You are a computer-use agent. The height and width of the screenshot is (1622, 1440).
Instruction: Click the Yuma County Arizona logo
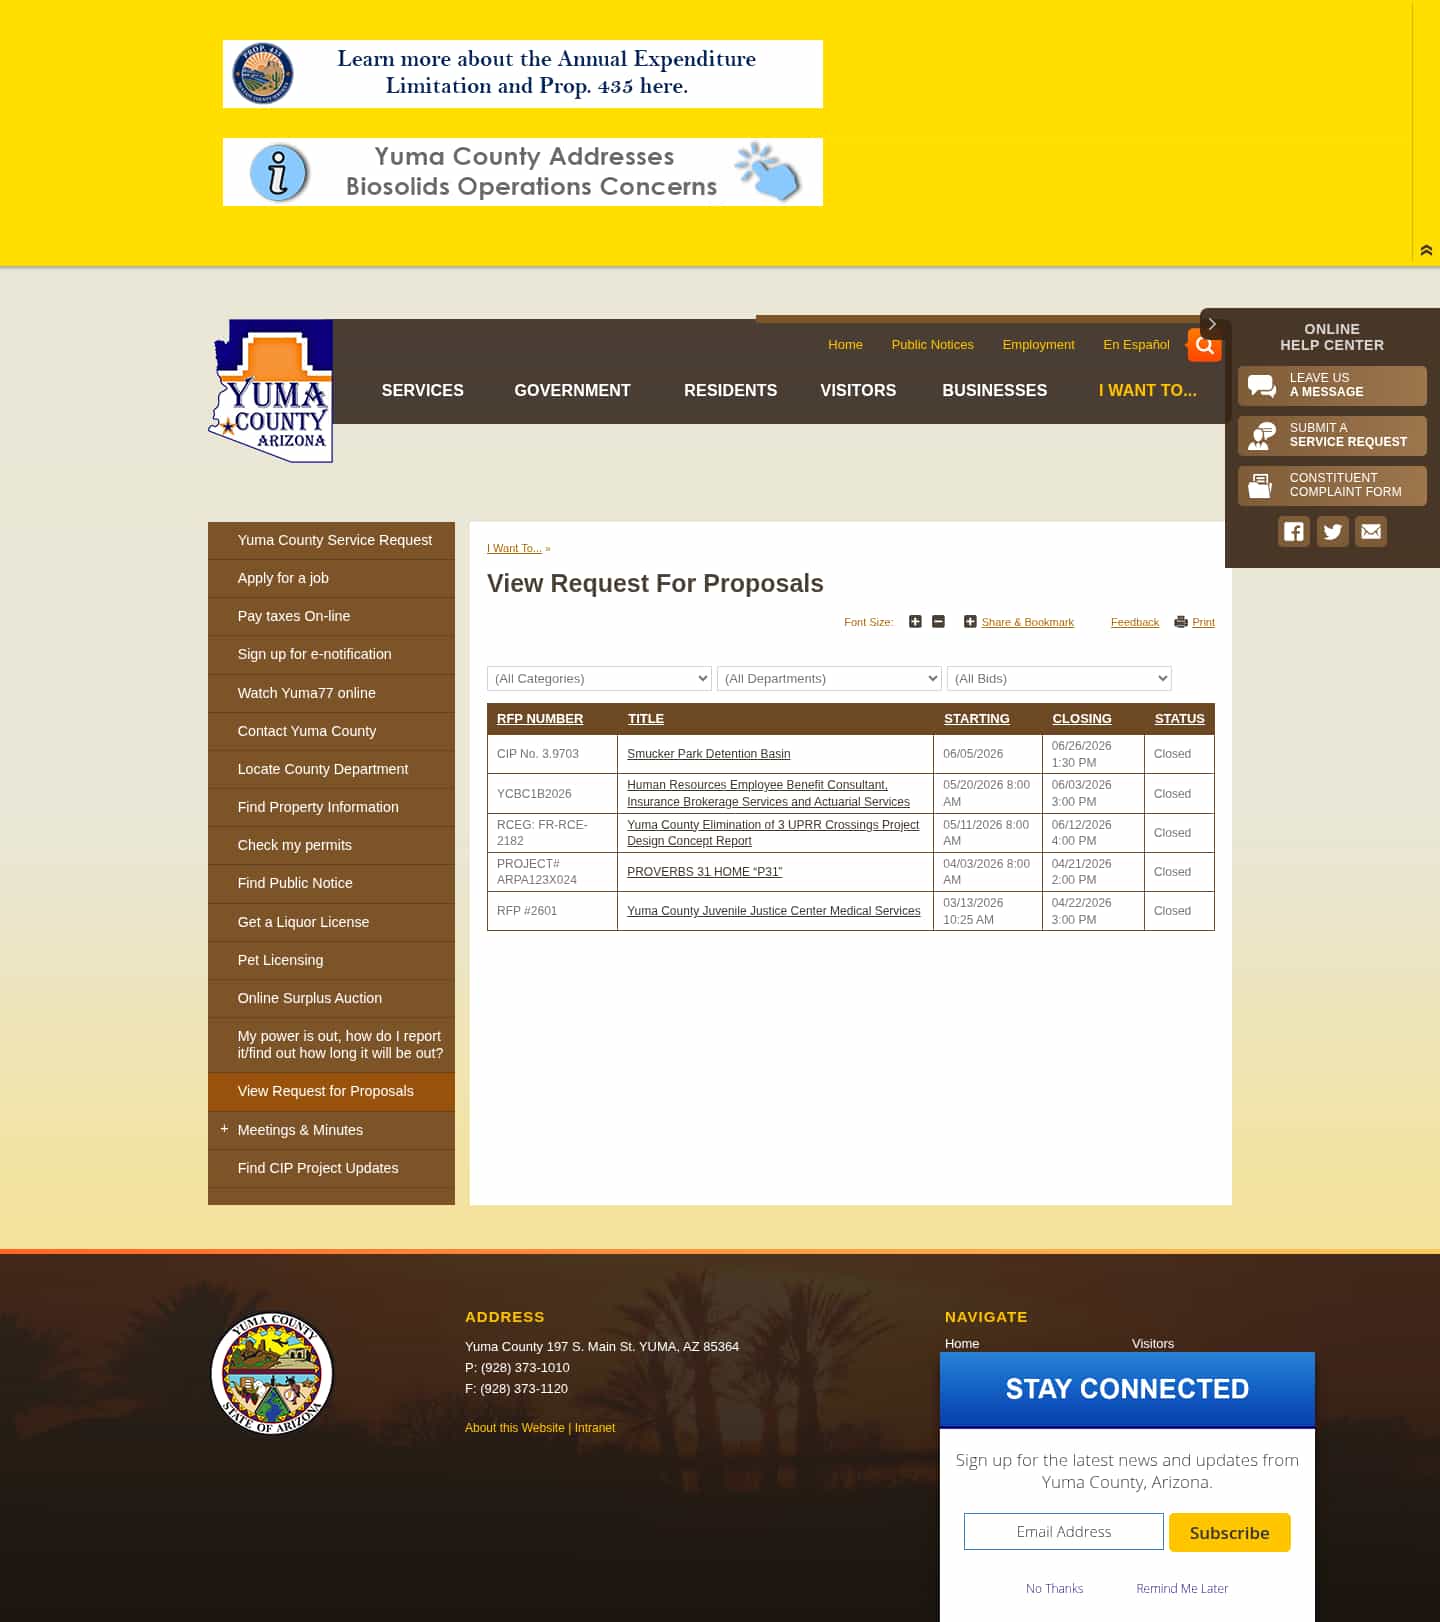271,391
